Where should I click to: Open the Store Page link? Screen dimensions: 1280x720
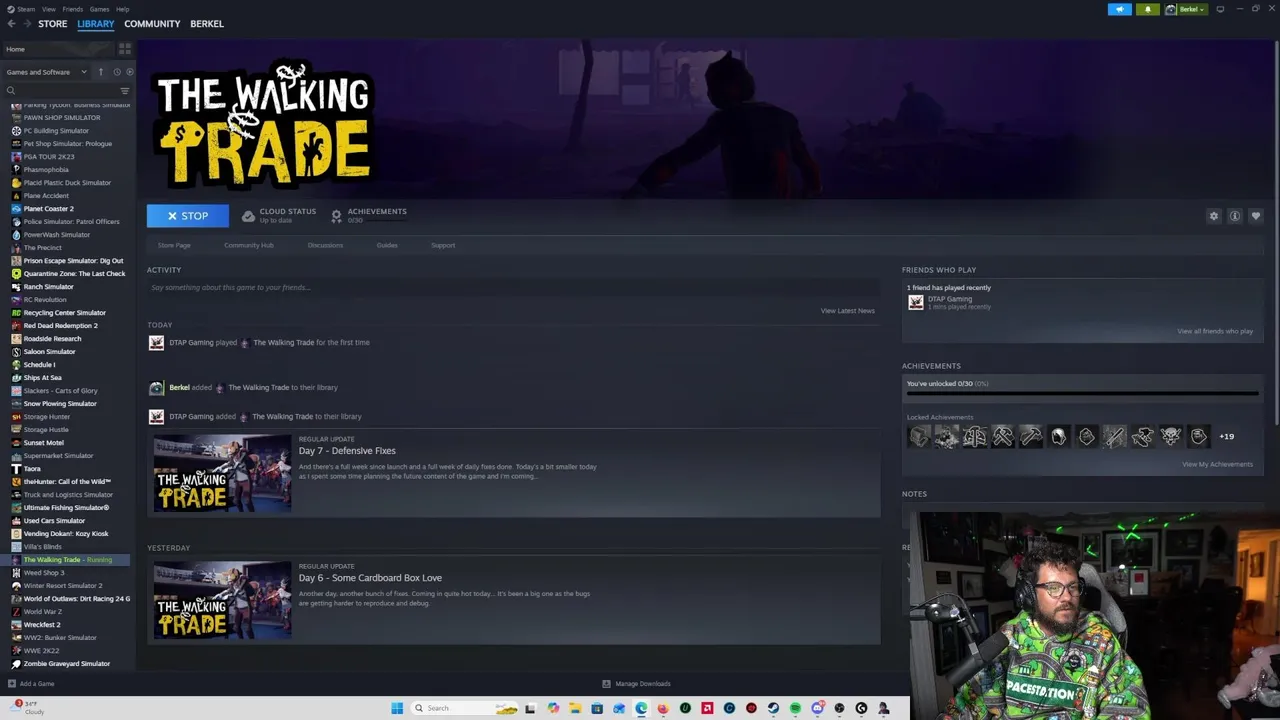(x=174, y=245)
